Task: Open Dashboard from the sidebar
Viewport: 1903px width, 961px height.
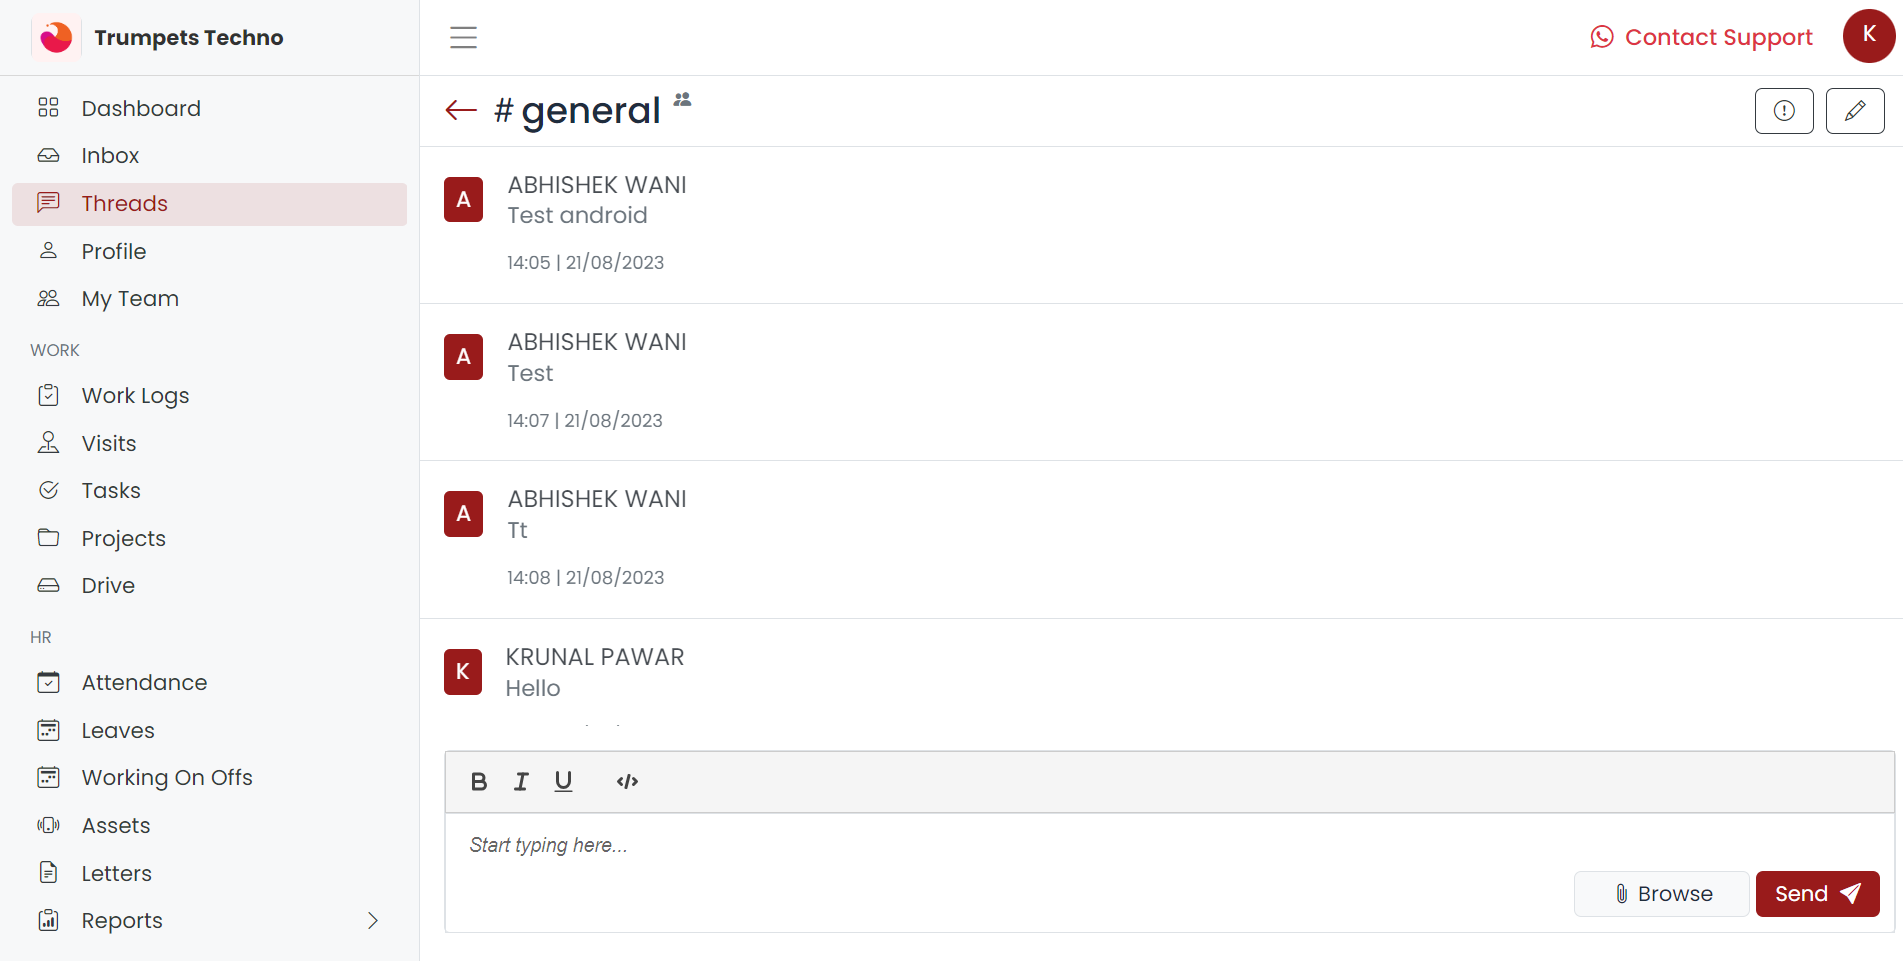Action: pos(141,108)
